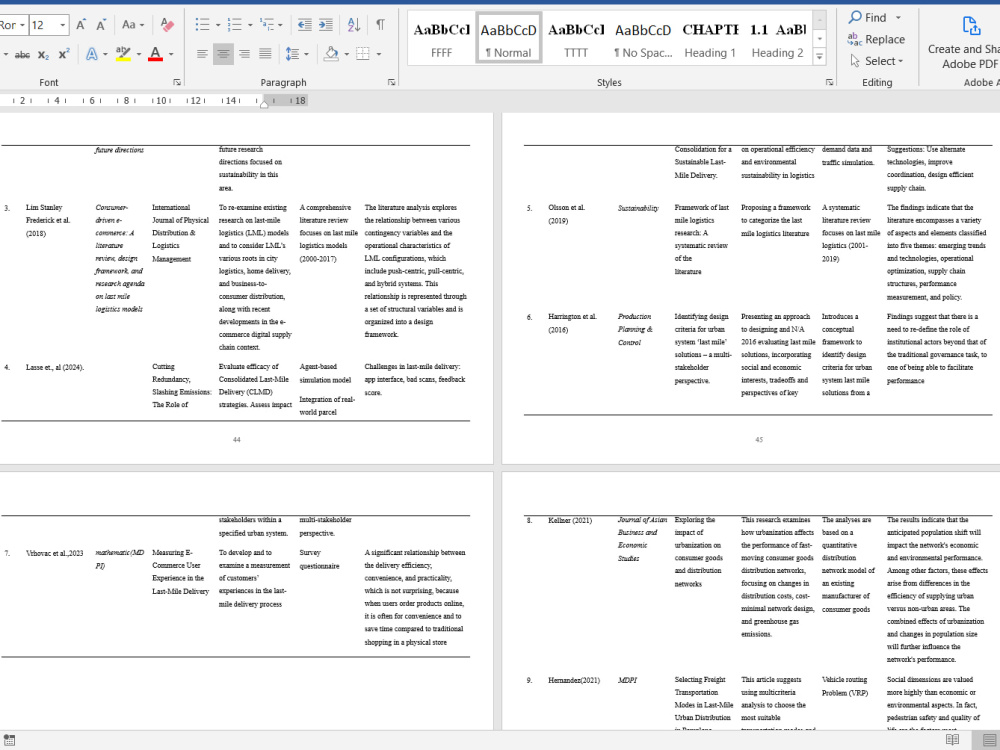Click the table cell text 'Hernandez(2021)'
The width and height of the screenshot is (1000, 750).
[x=574, y=680]
